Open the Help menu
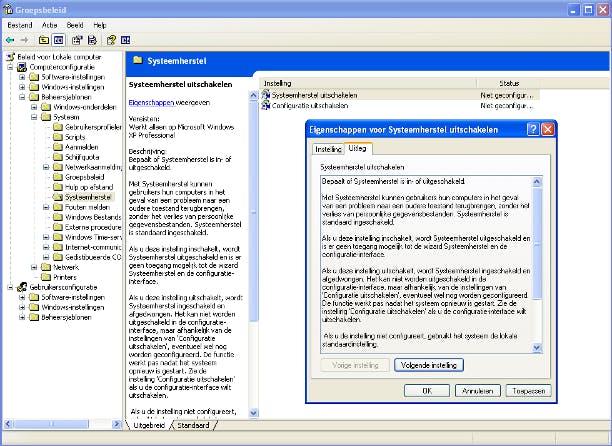 click(100, 25)
